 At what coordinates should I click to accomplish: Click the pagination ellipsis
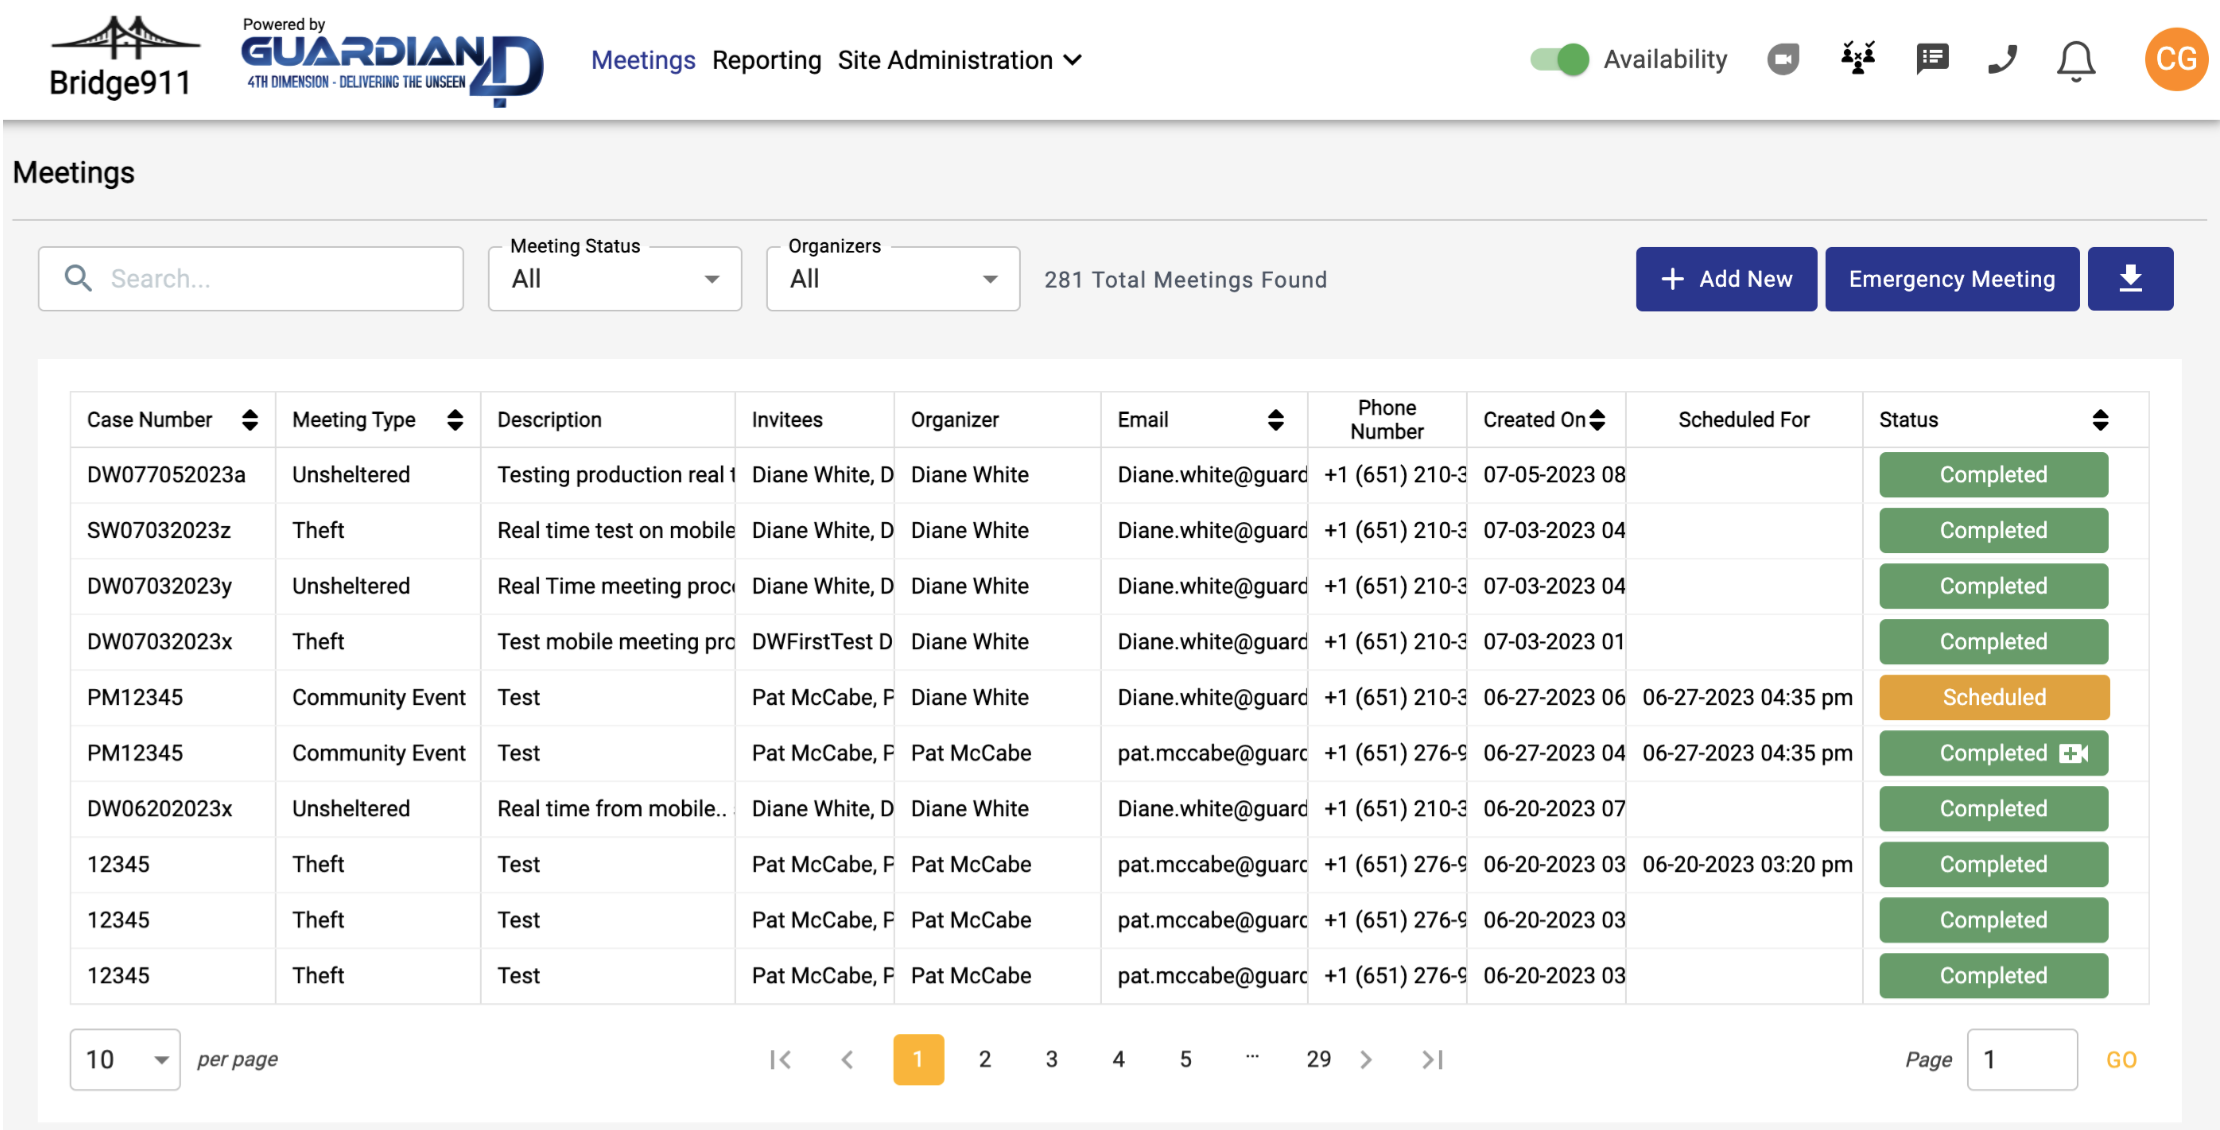tap(1252, 1056)
